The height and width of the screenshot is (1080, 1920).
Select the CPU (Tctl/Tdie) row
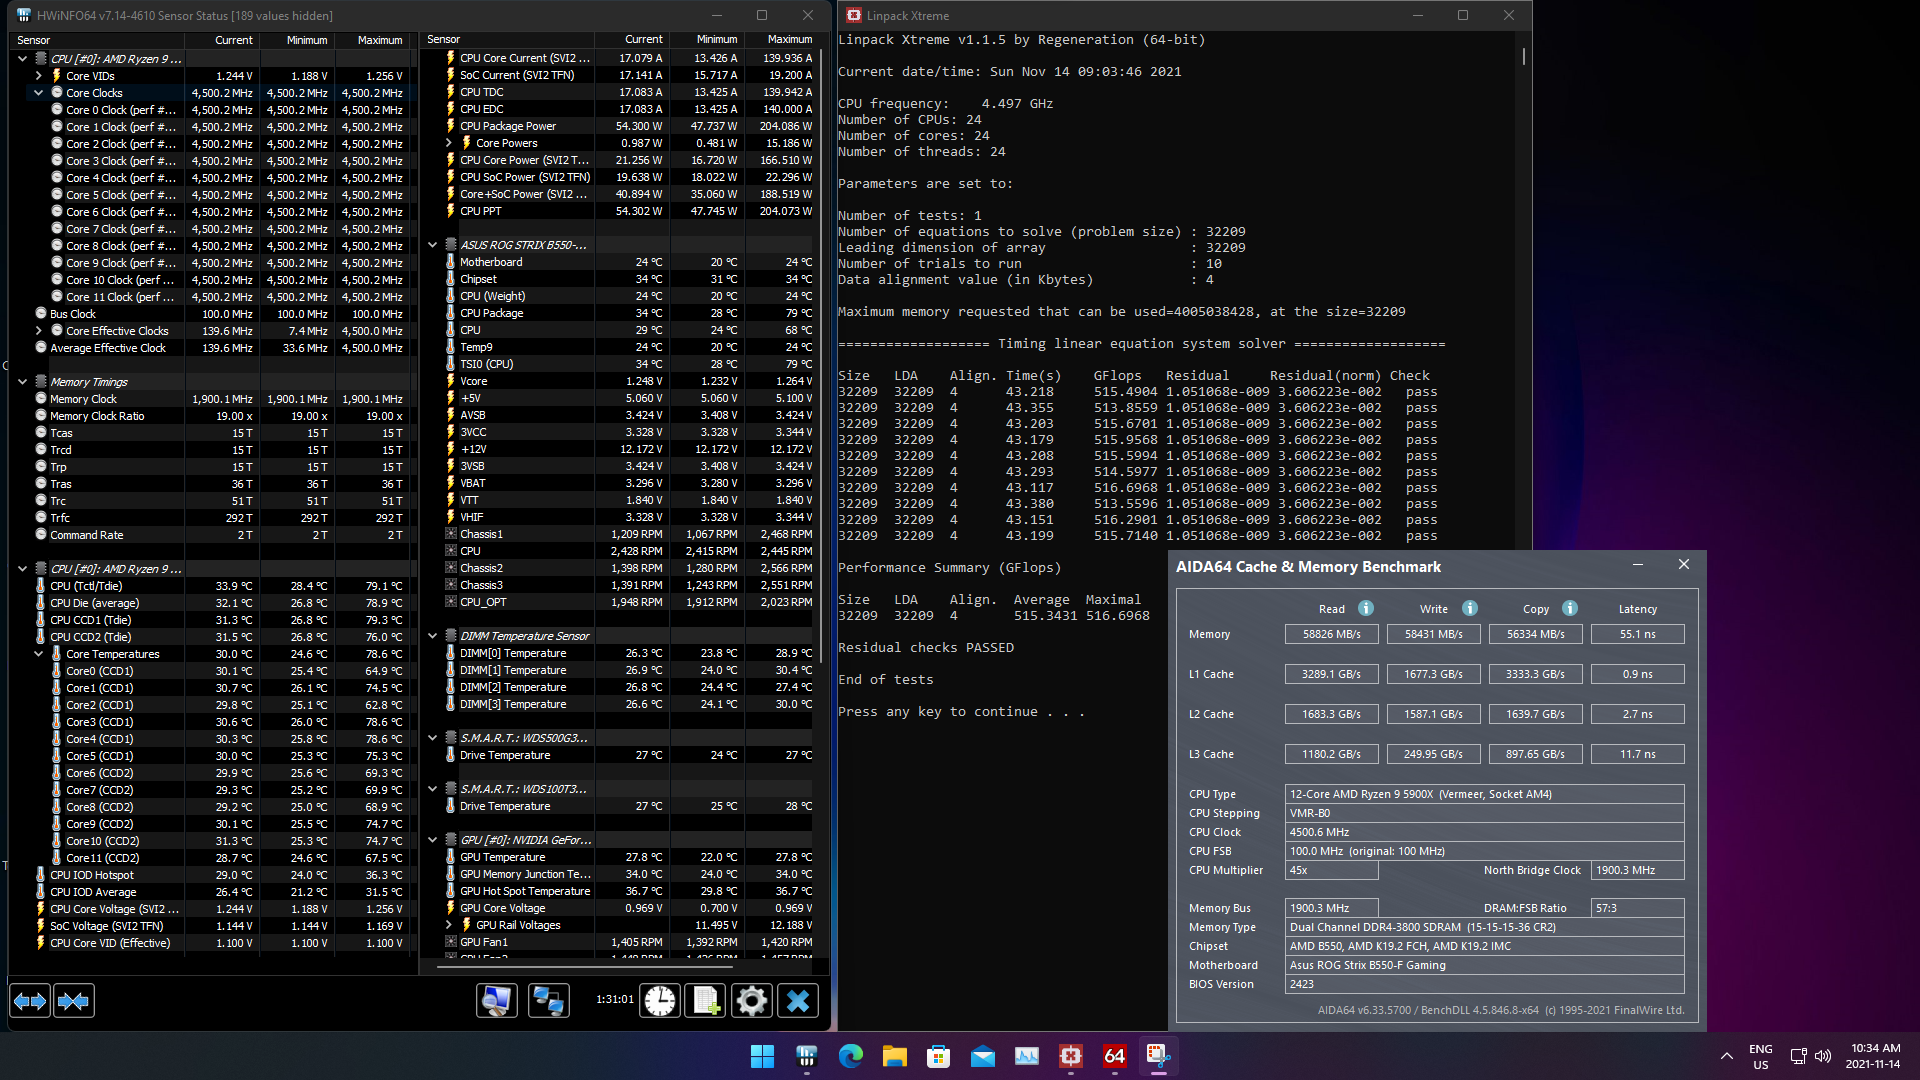coord(220,586)
